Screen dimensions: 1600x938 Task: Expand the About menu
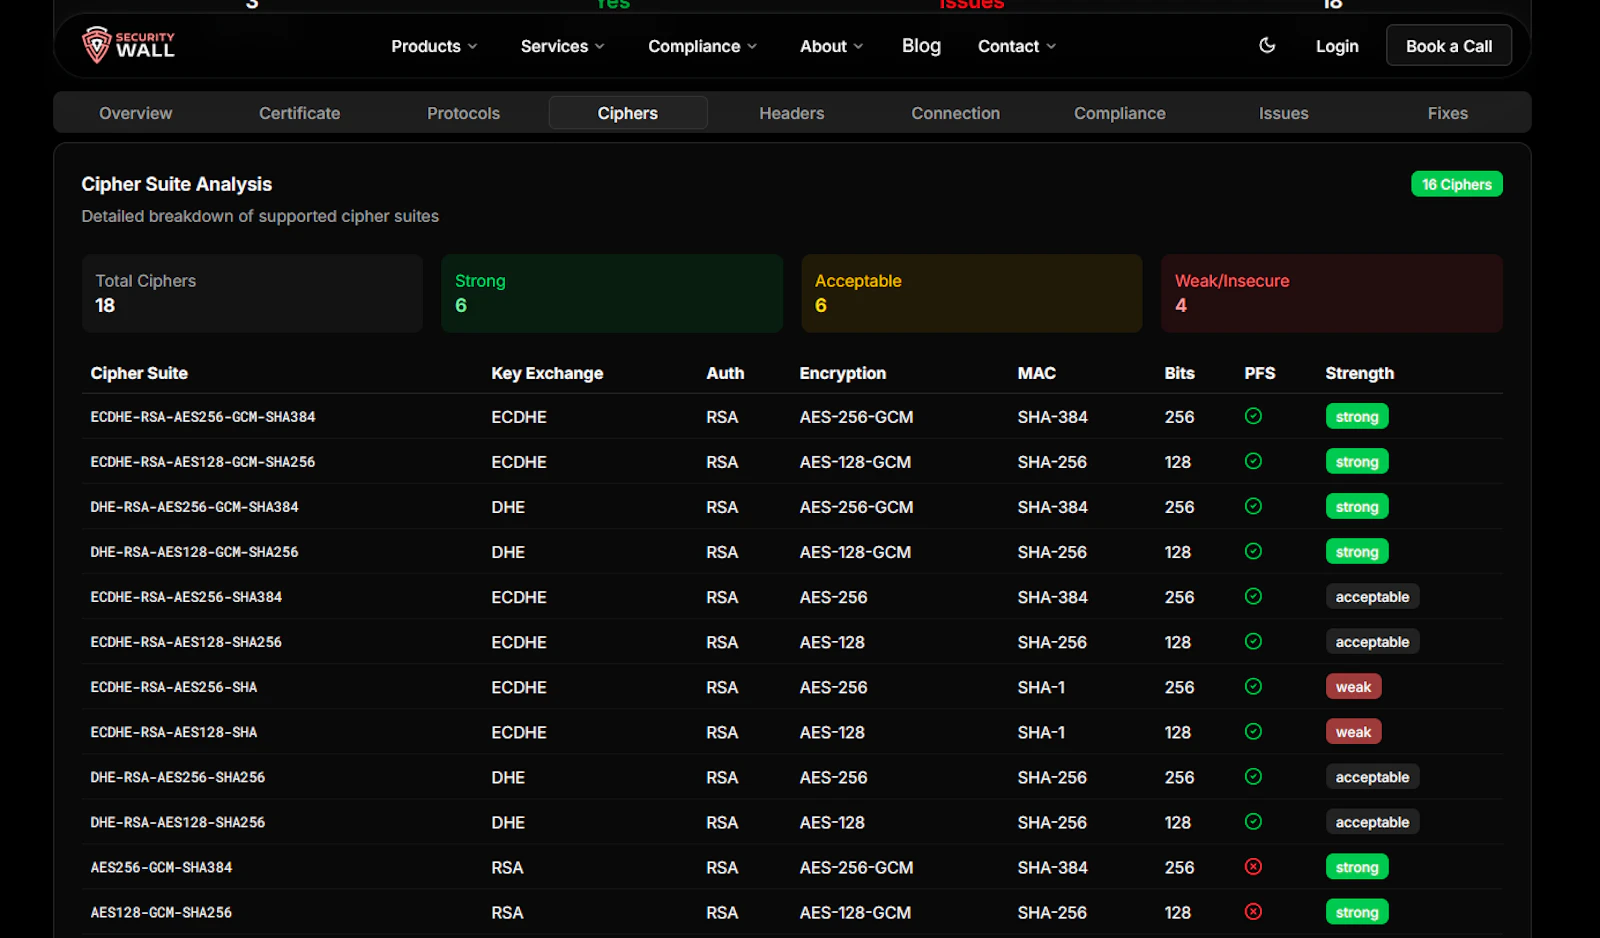(831, 46)
